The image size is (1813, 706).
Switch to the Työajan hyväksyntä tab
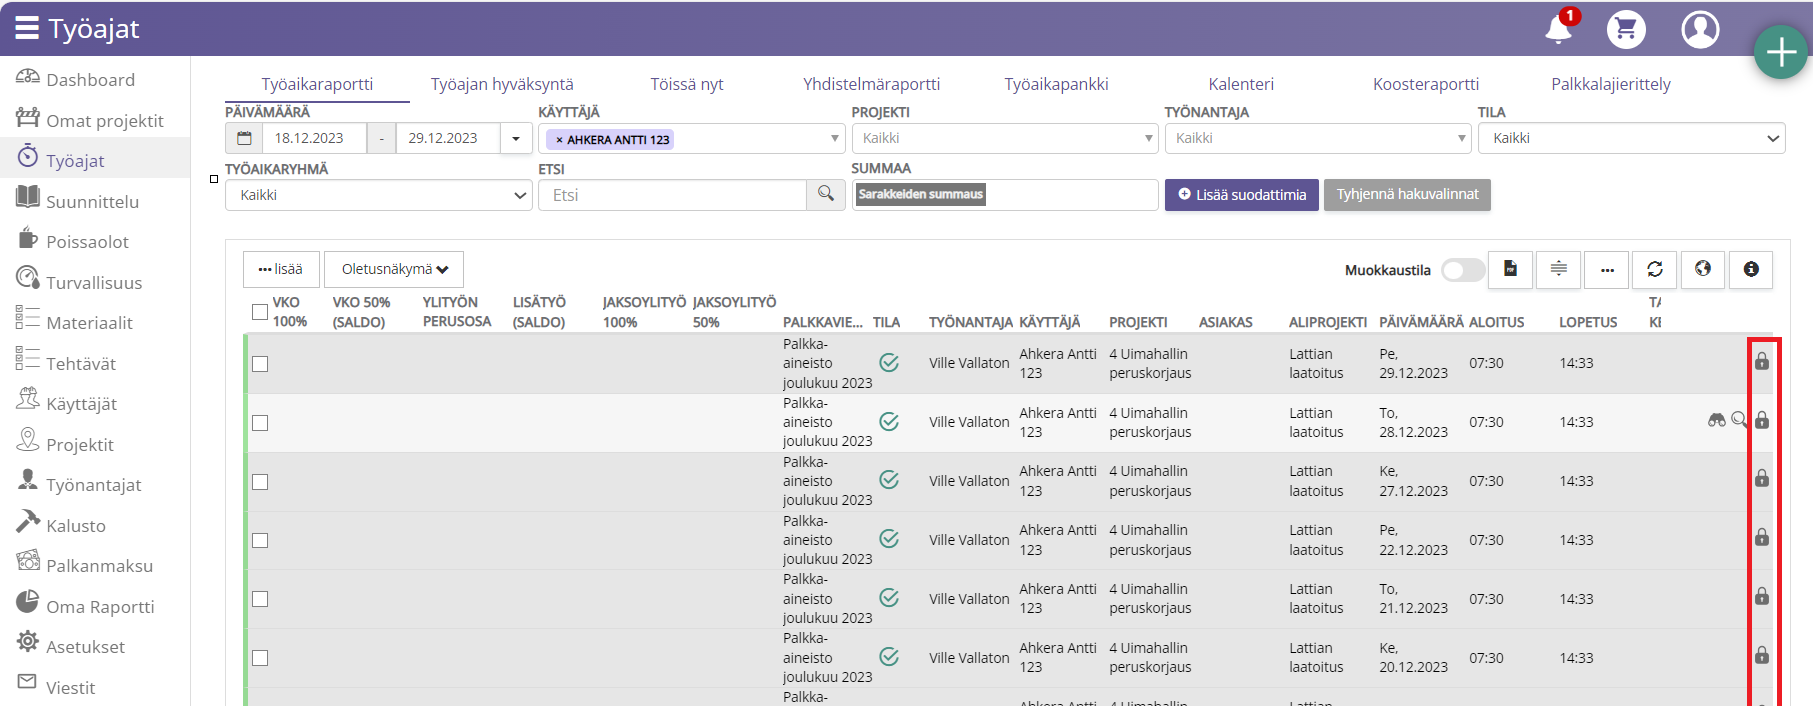pos(502,84)
